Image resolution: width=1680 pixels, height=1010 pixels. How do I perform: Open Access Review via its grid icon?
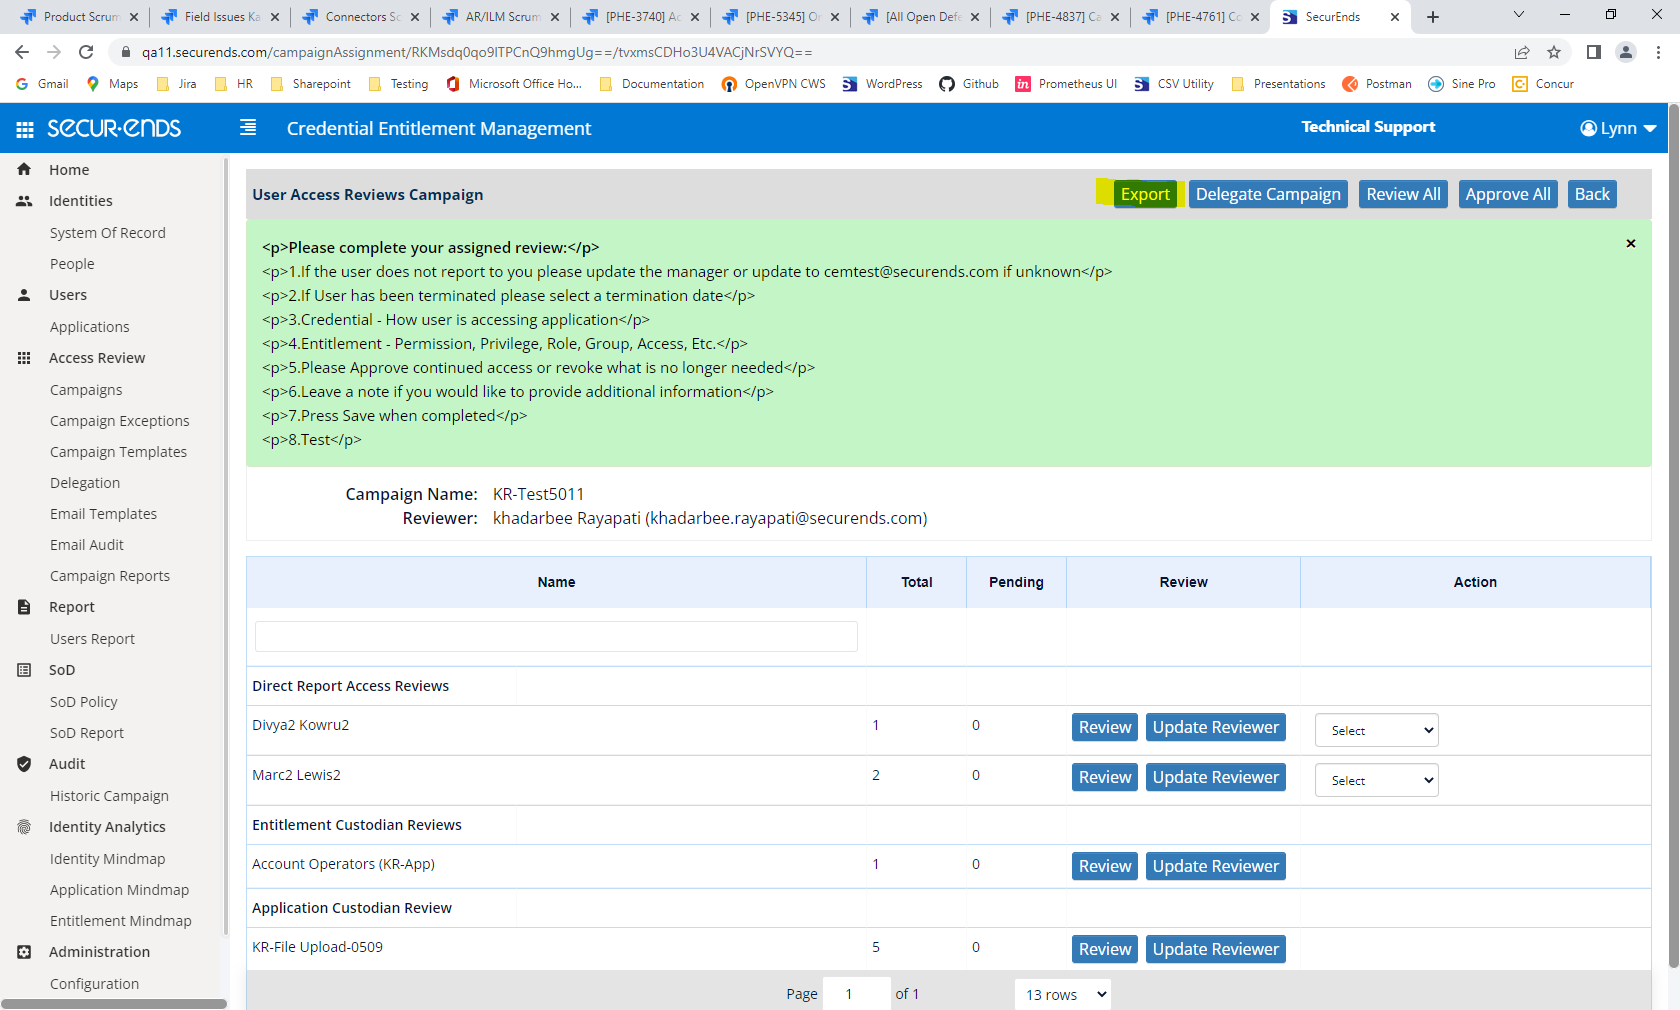click(24, 357)
